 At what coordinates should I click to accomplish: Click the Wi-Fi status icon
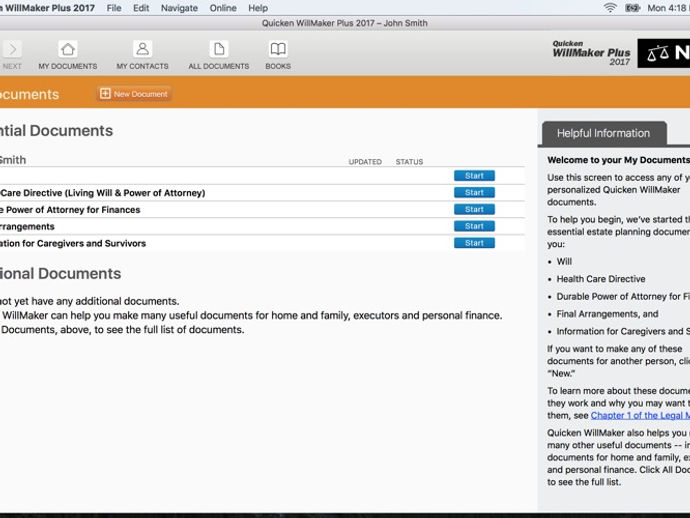(610, 8)
